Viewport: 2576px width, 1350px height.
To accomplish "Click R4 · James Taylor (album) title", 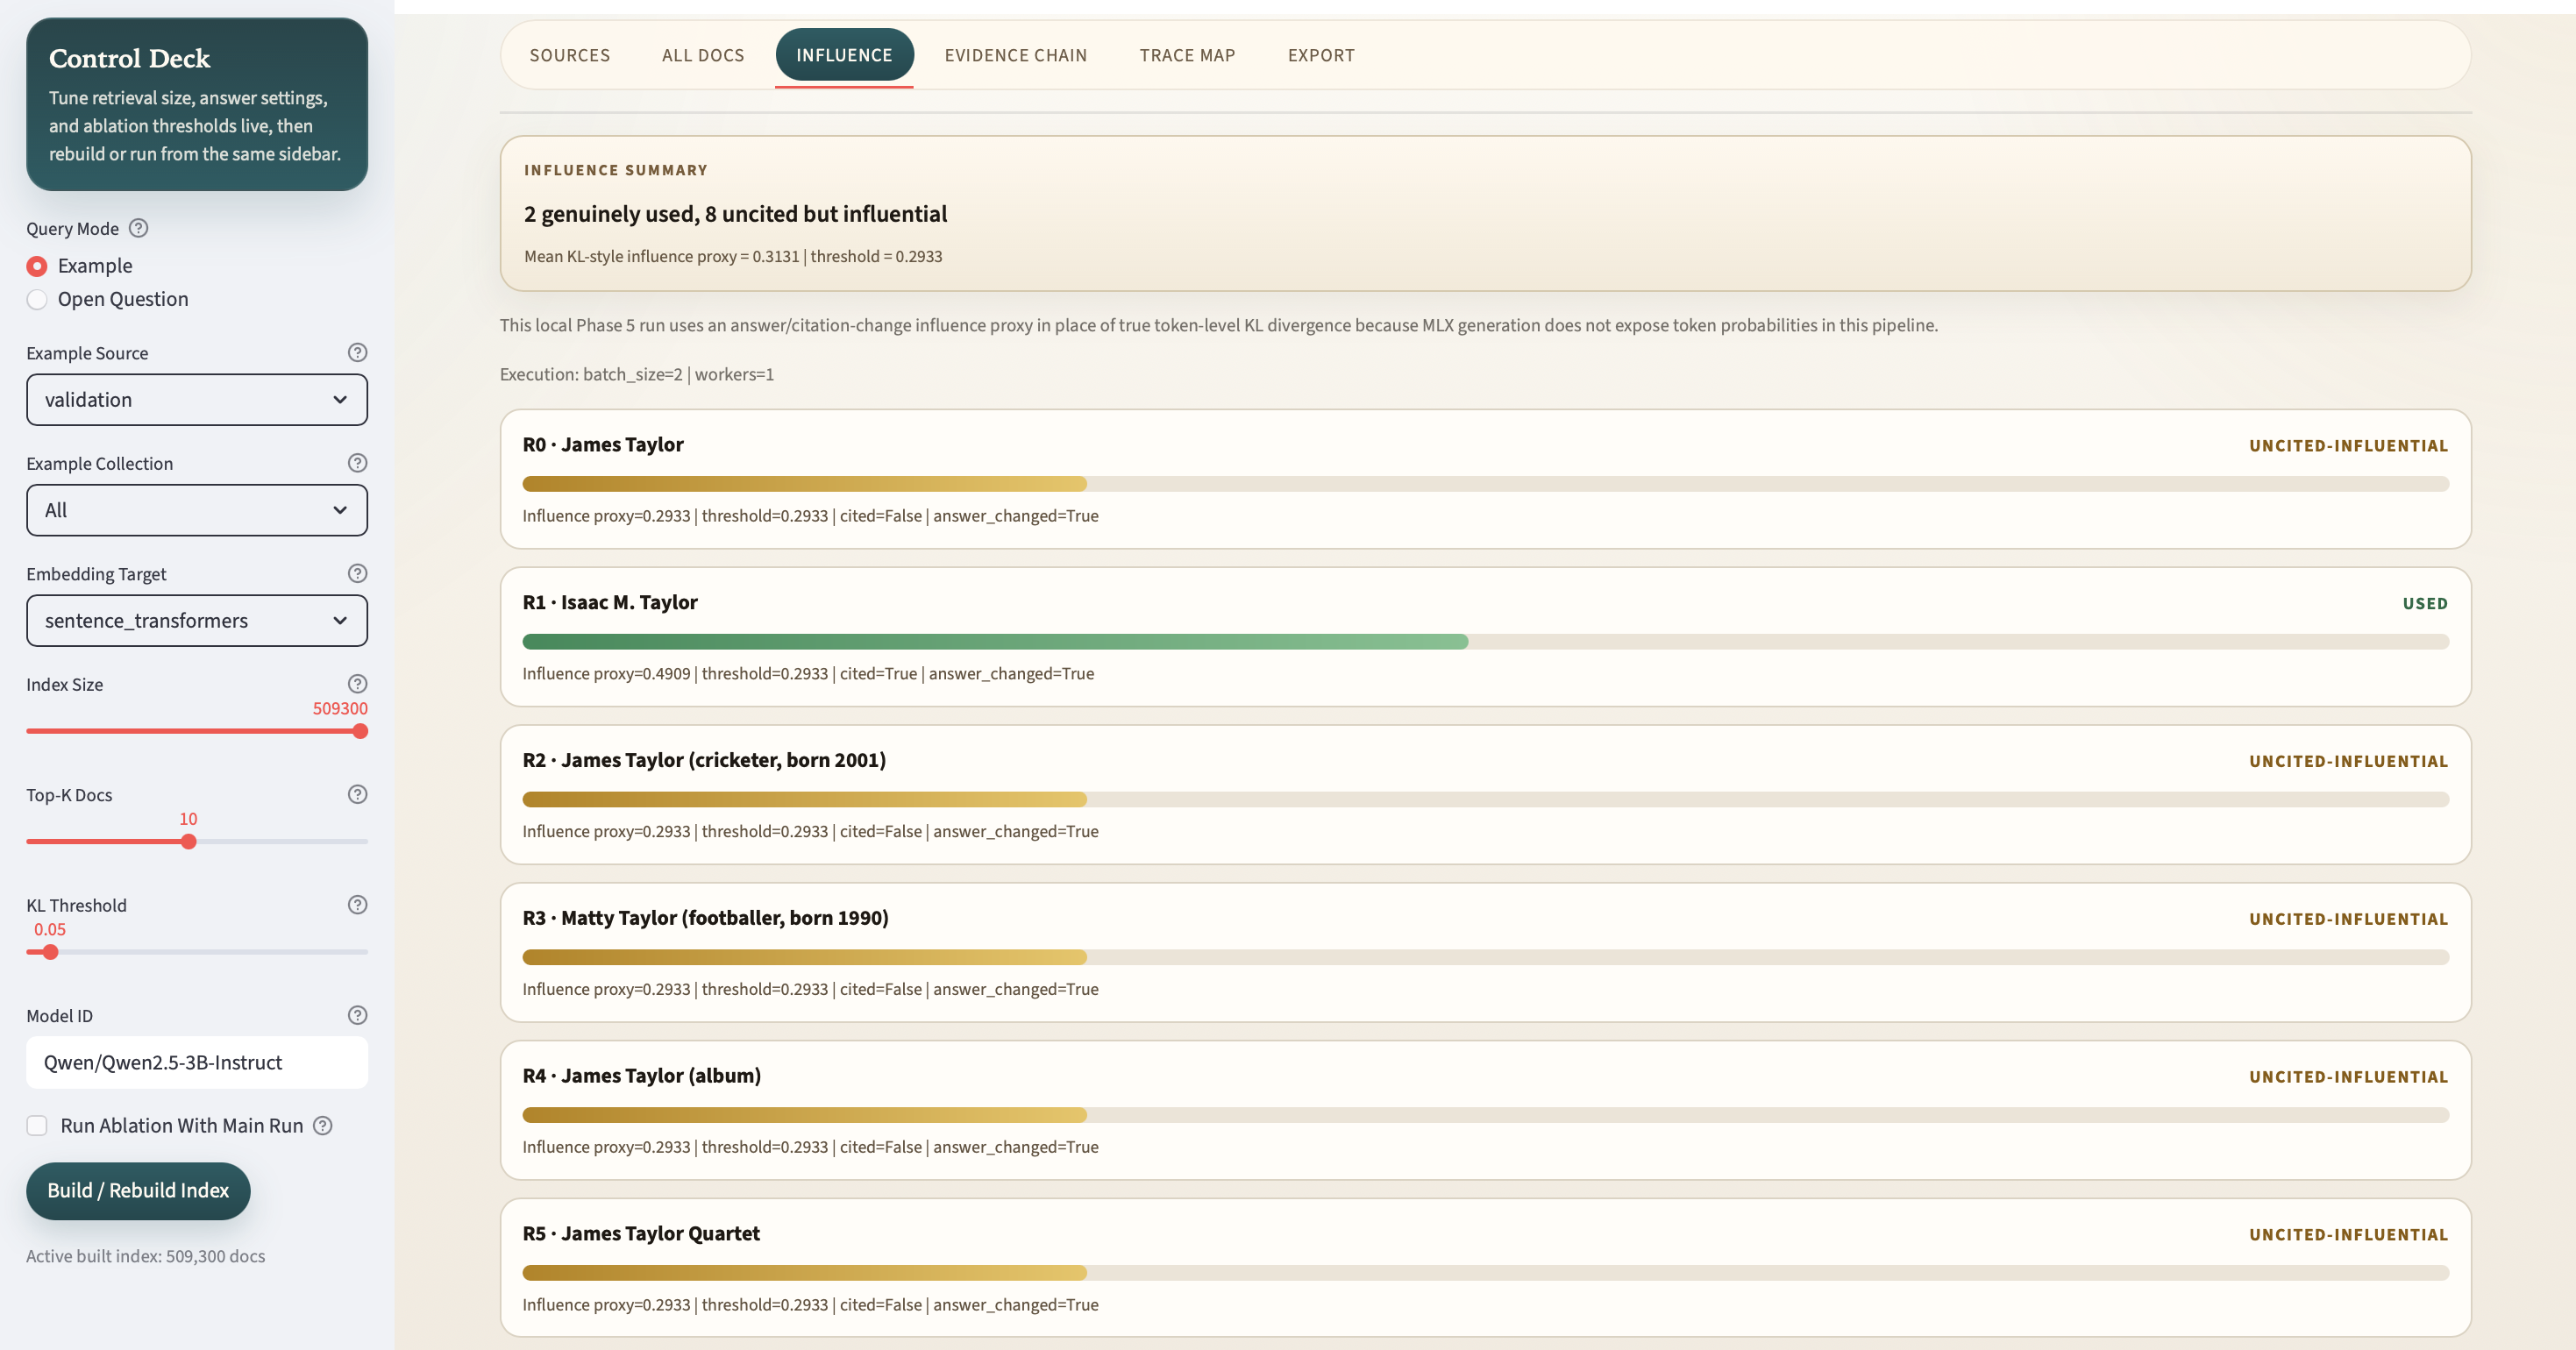I will (641, 1076).
